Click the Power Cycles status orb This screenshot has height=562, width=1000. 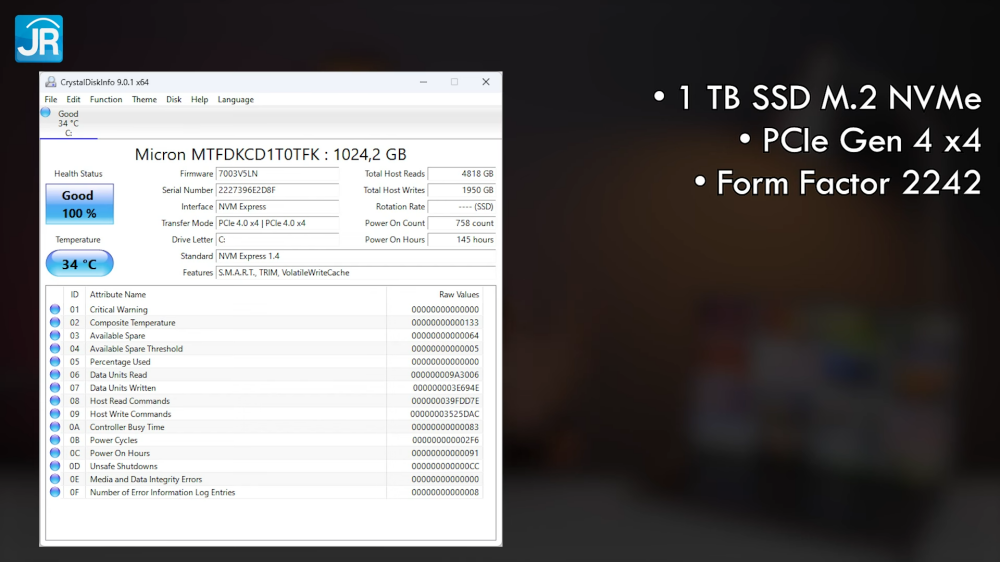pos(55,440)
